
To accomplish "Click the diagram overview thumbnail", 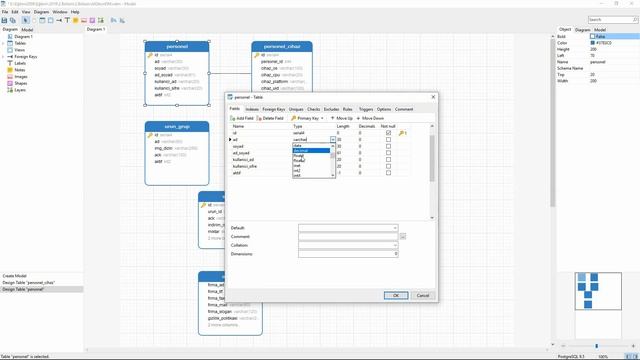I will coord(598,291).
